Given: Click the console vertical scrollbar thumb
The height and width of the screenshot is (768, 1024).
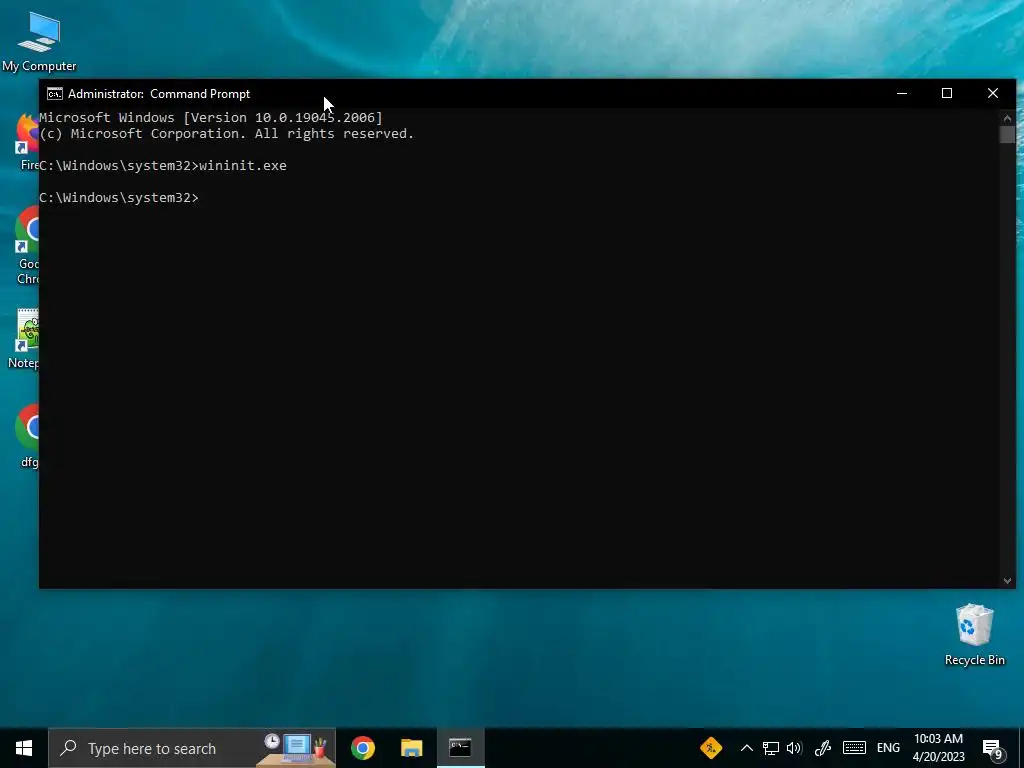Looking at the screenshot, I should [x=1007, y=135].
